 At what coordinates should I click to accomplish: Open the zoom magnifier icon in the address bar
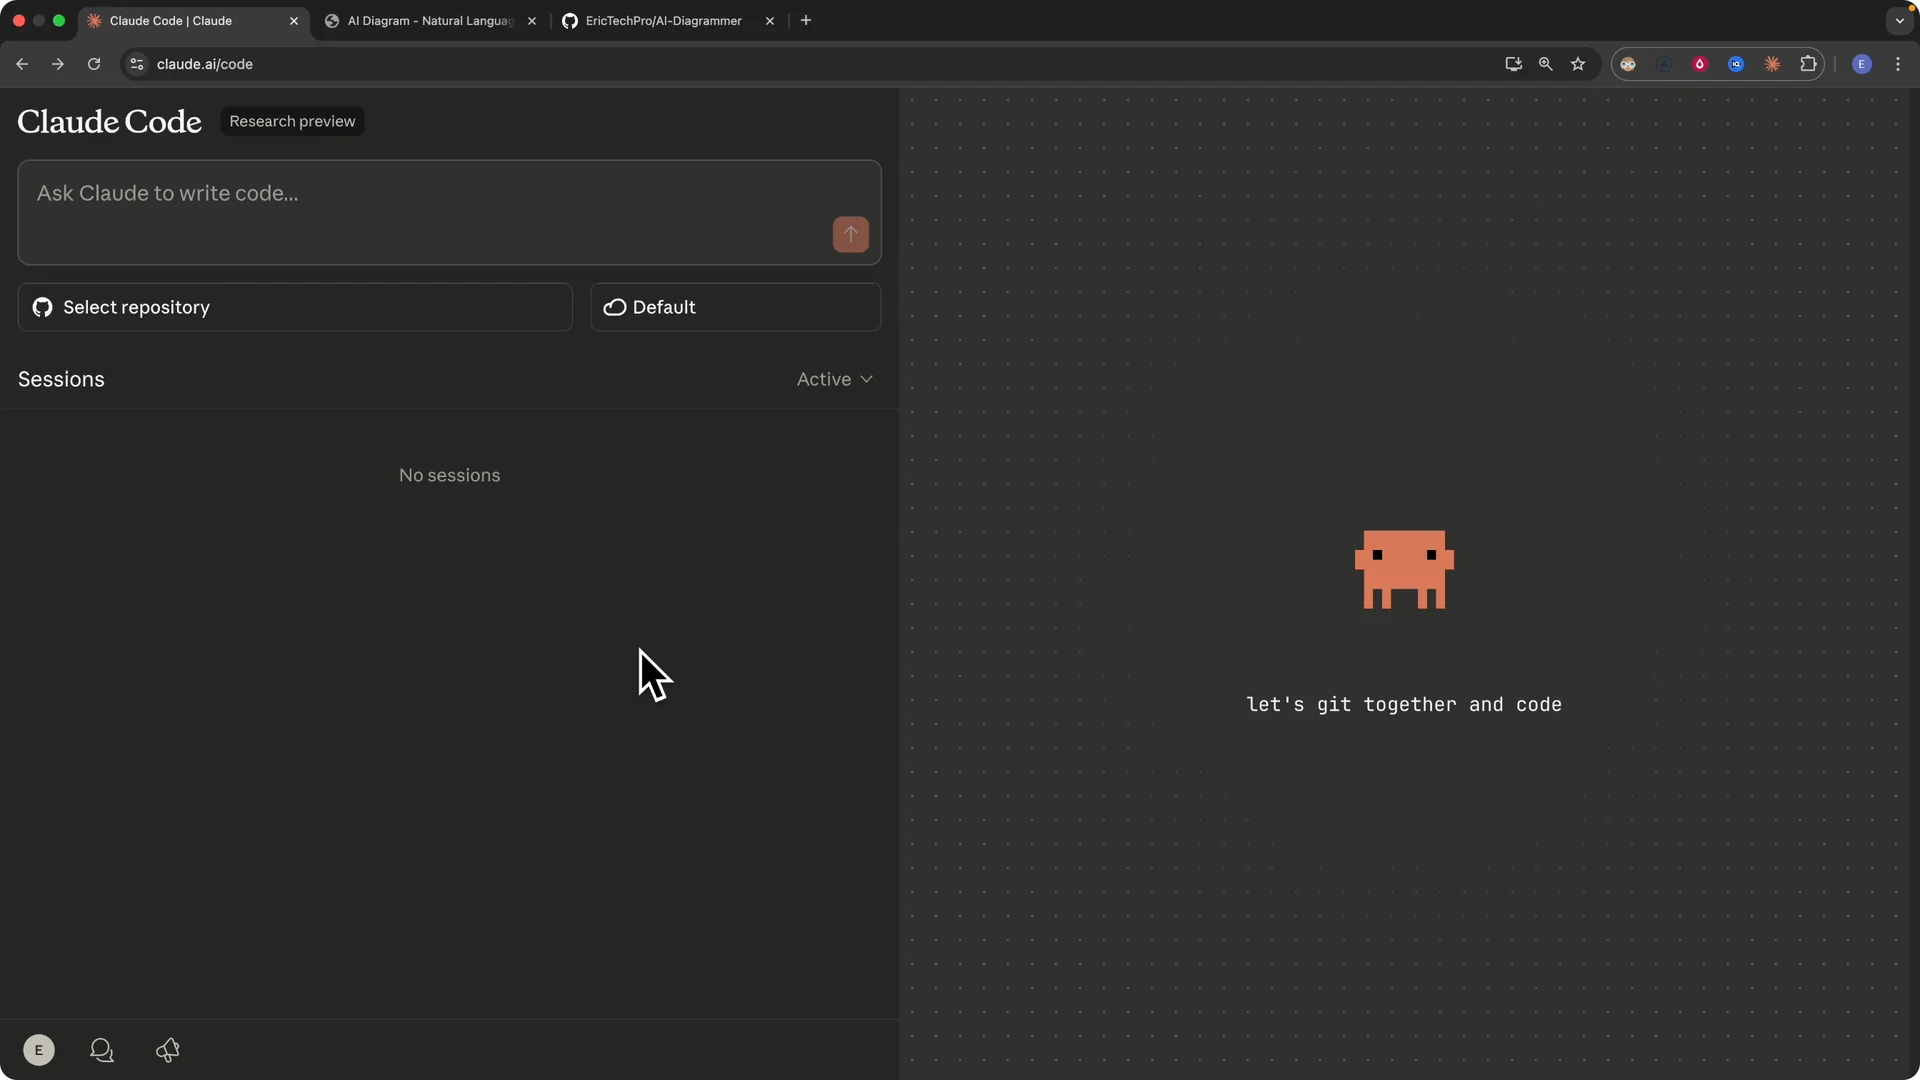[x=1545, y=64]
